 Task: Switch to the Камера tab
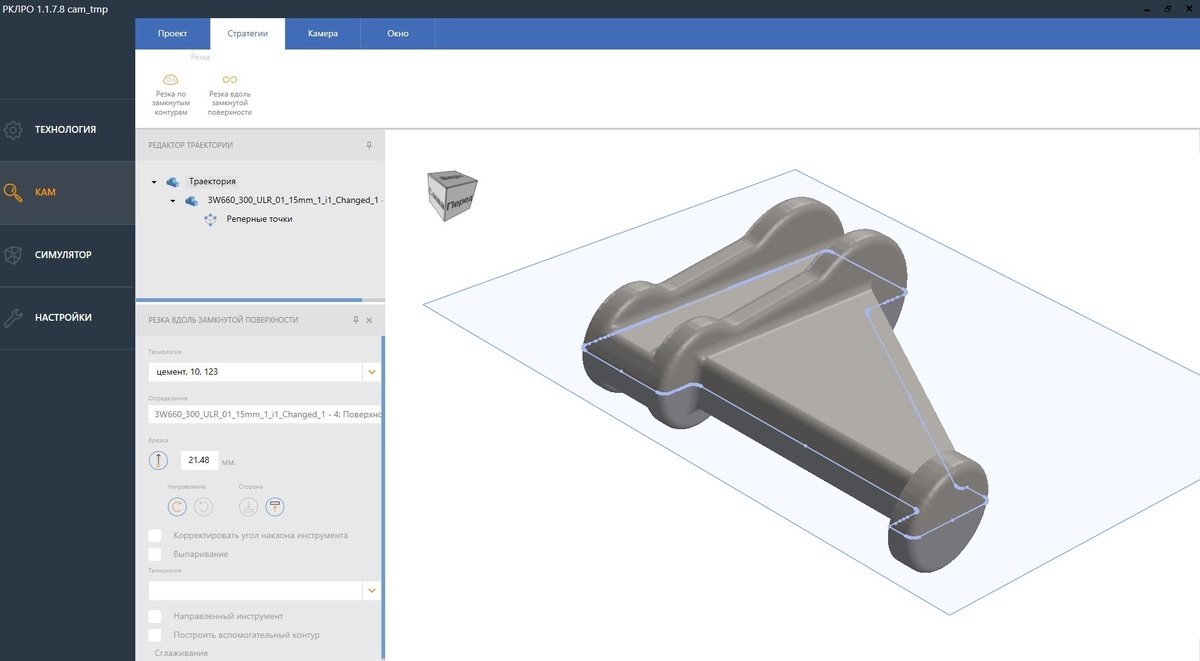tap(322, 33)
